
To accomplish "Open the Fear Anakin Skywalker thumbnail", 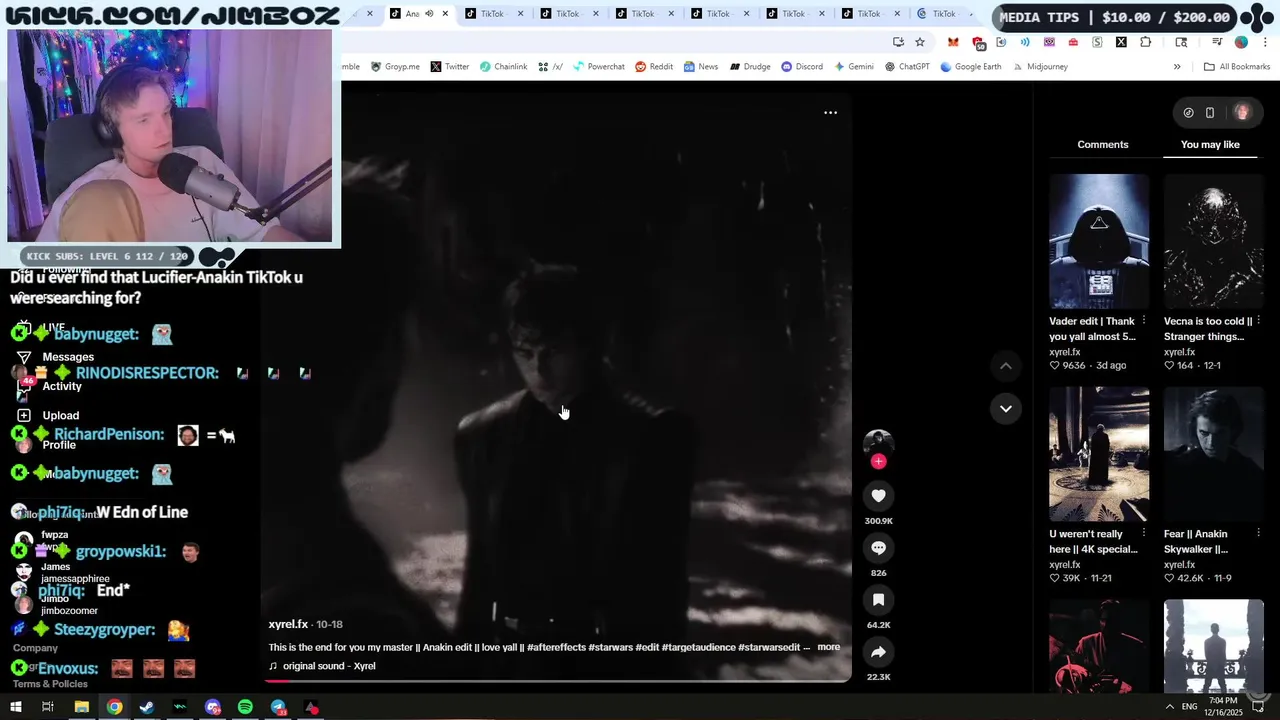I will (x=1213, y=454).
